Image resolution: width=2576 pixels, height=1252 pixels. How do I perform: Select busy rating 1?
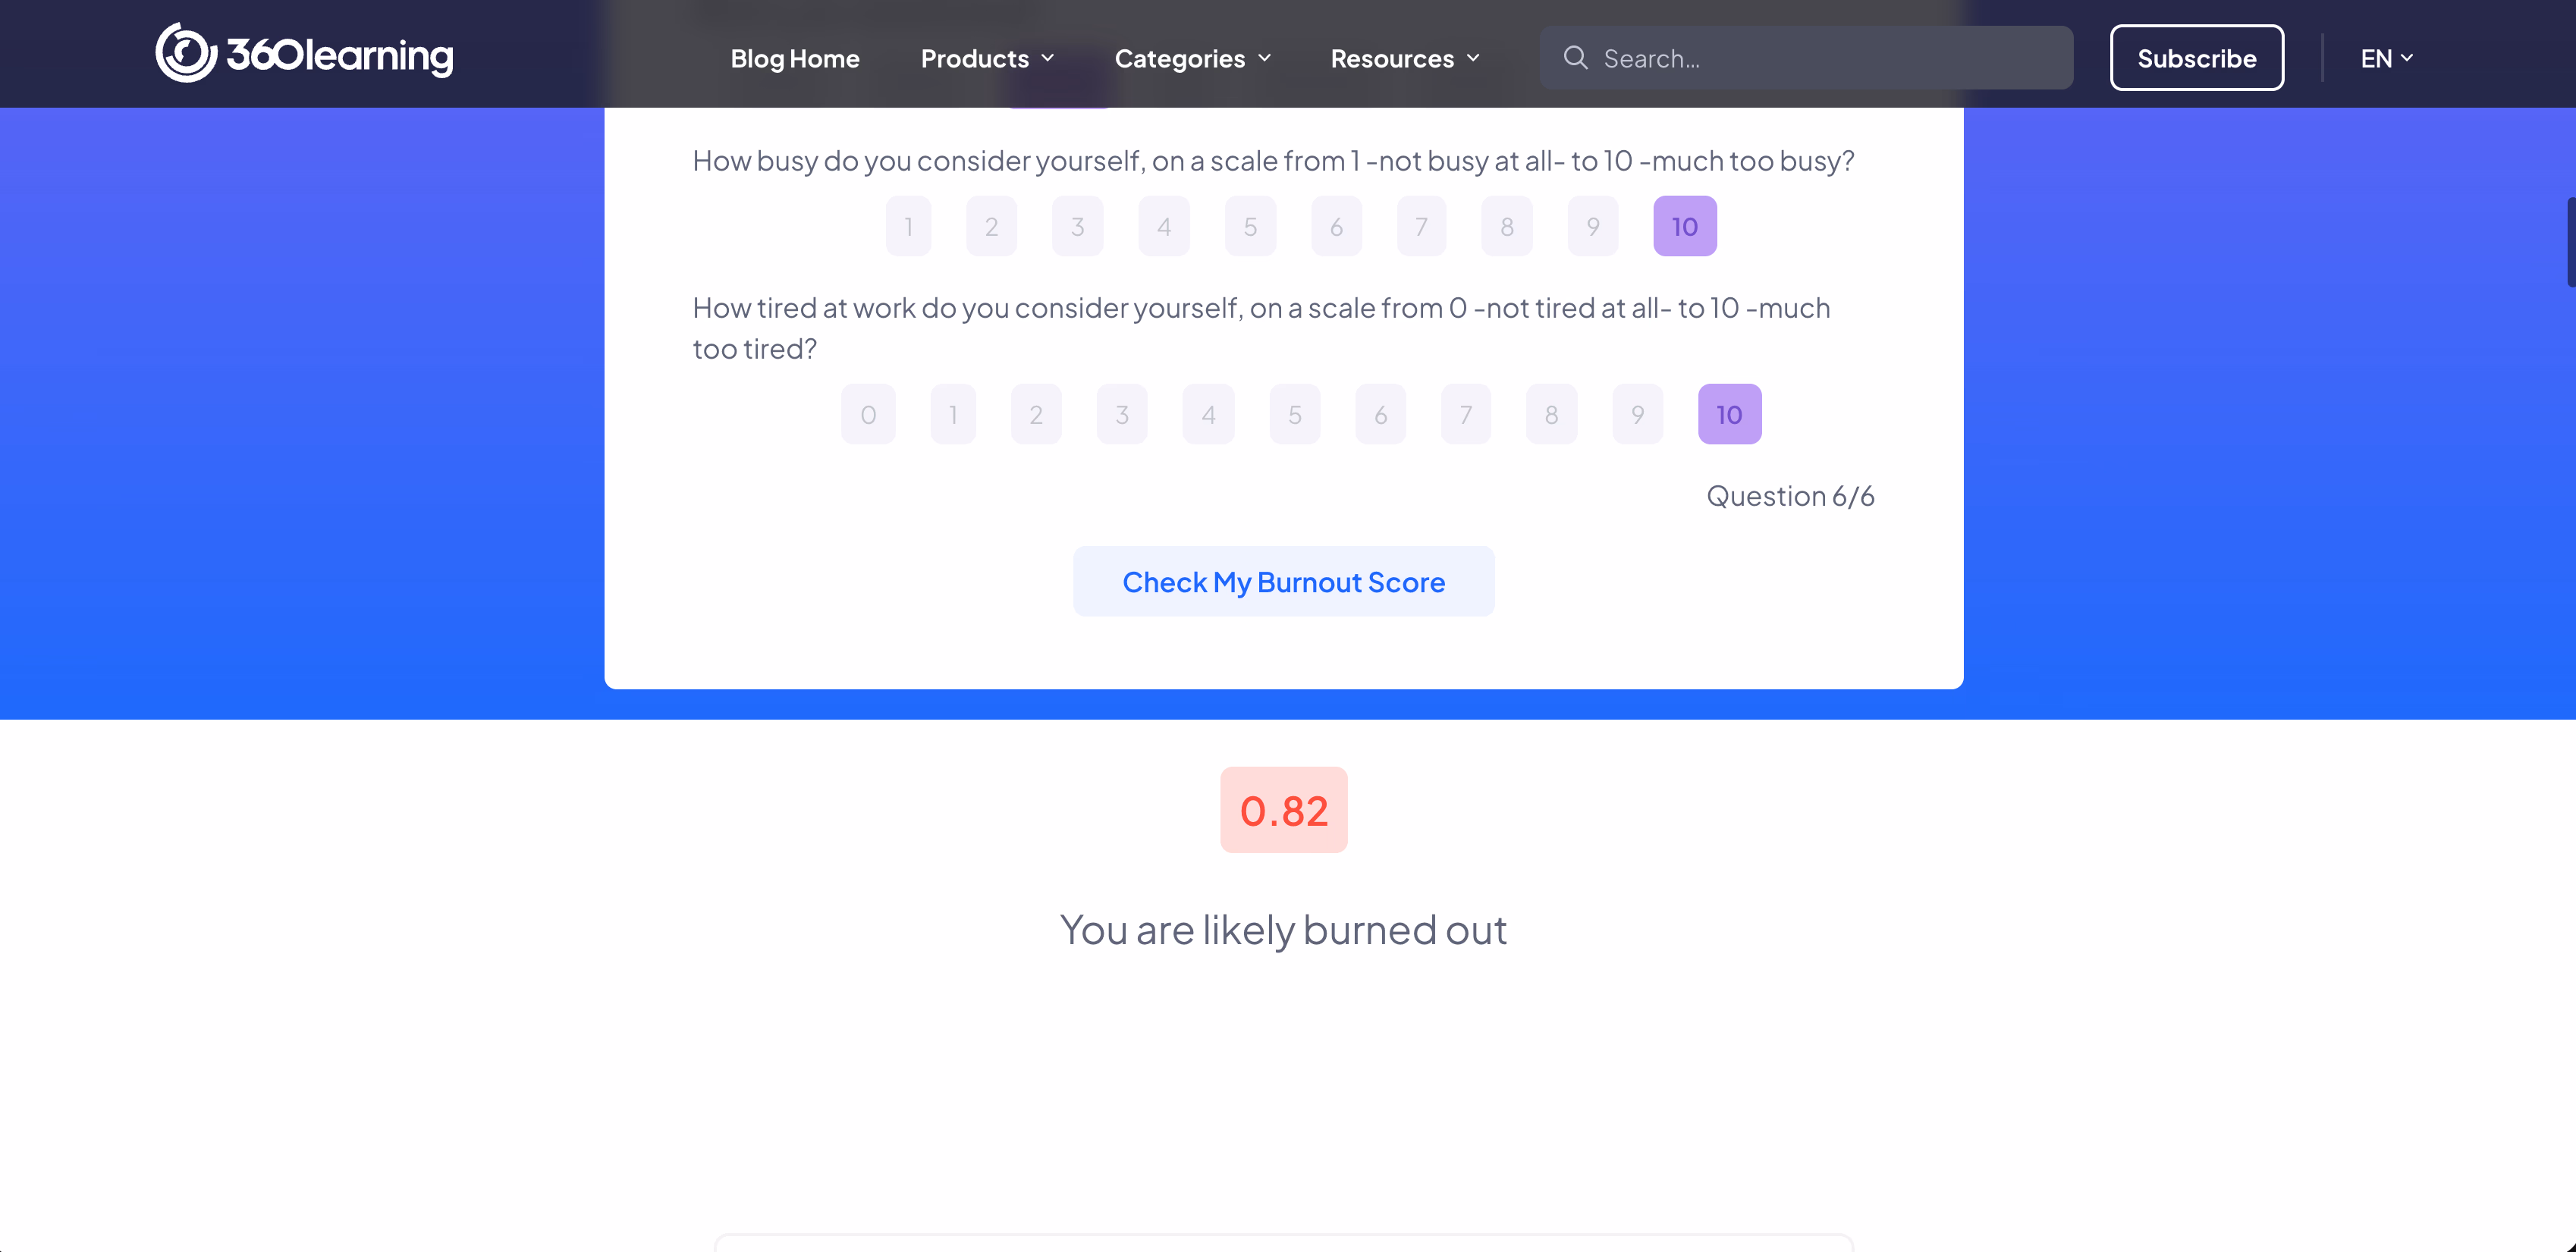tap(908, 227)
